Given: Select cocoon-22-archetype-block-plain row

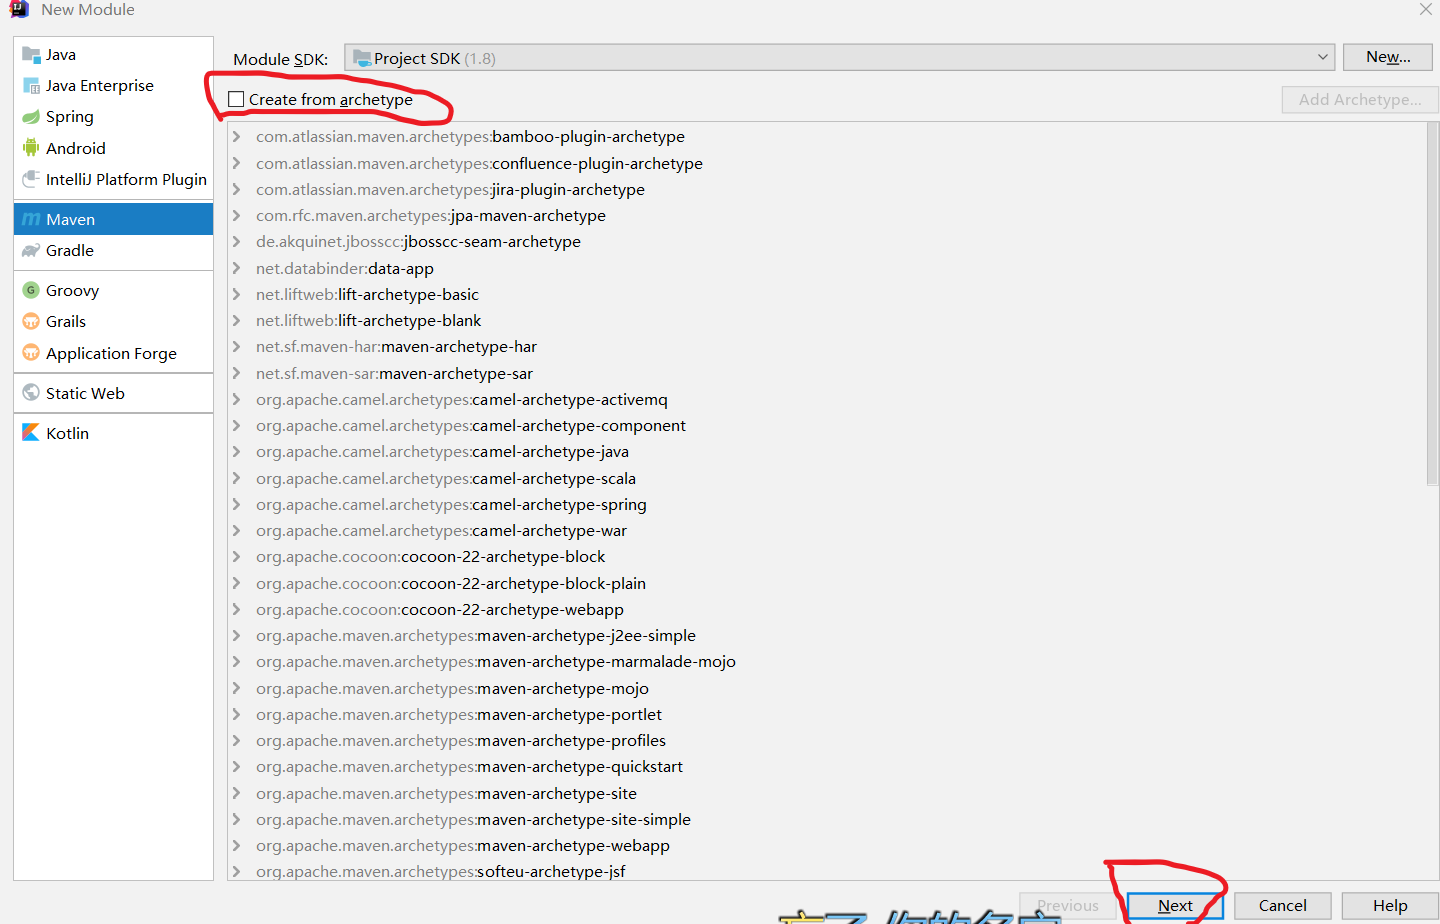Looking at the screenshot, I should (826, 583).
